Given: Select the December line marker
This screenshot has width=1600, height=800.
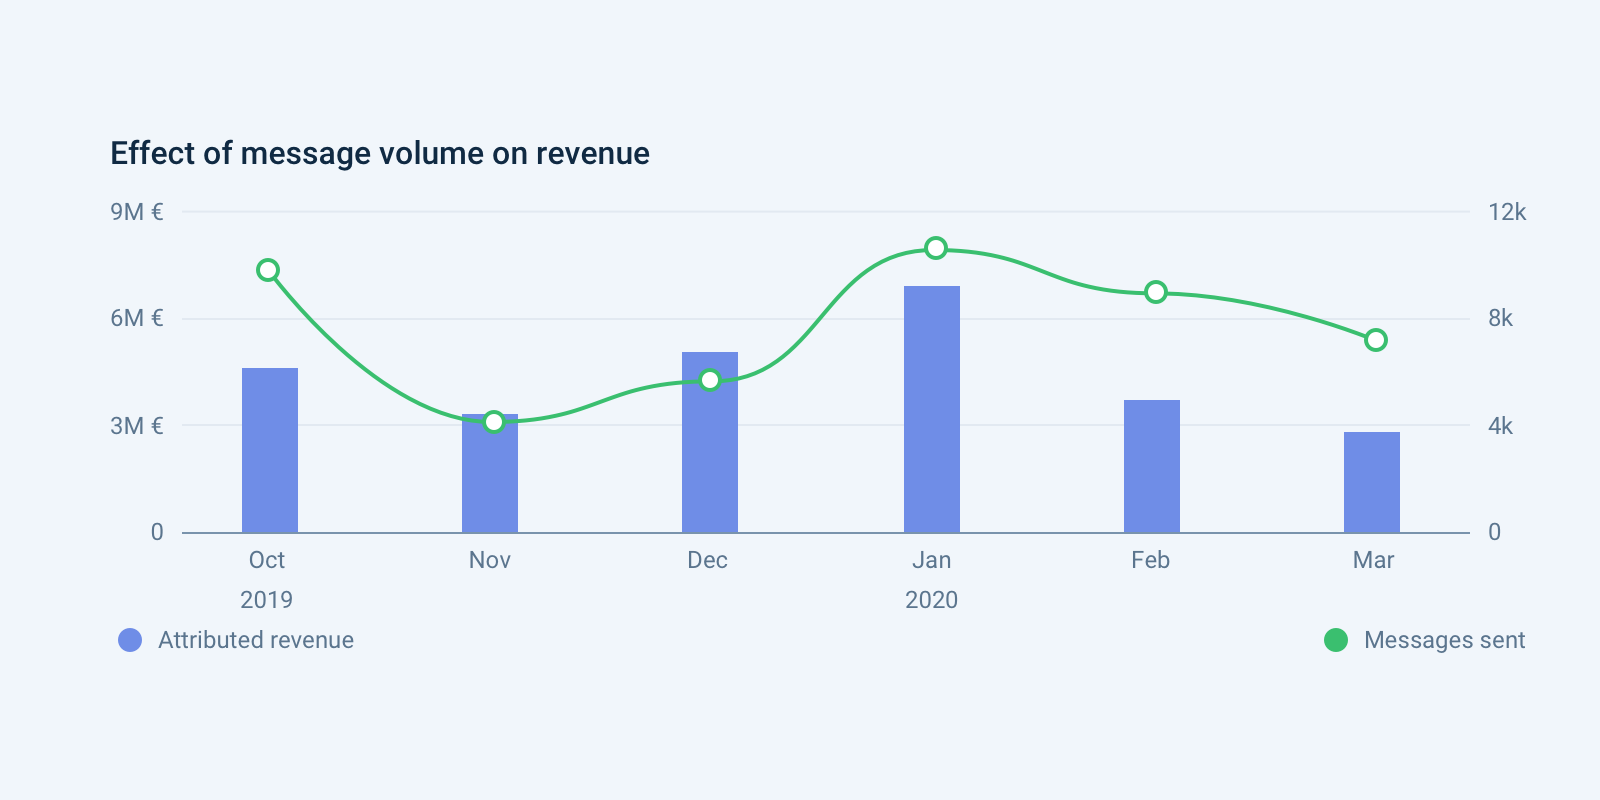Looking at the screenshot, I should (710, 380).
